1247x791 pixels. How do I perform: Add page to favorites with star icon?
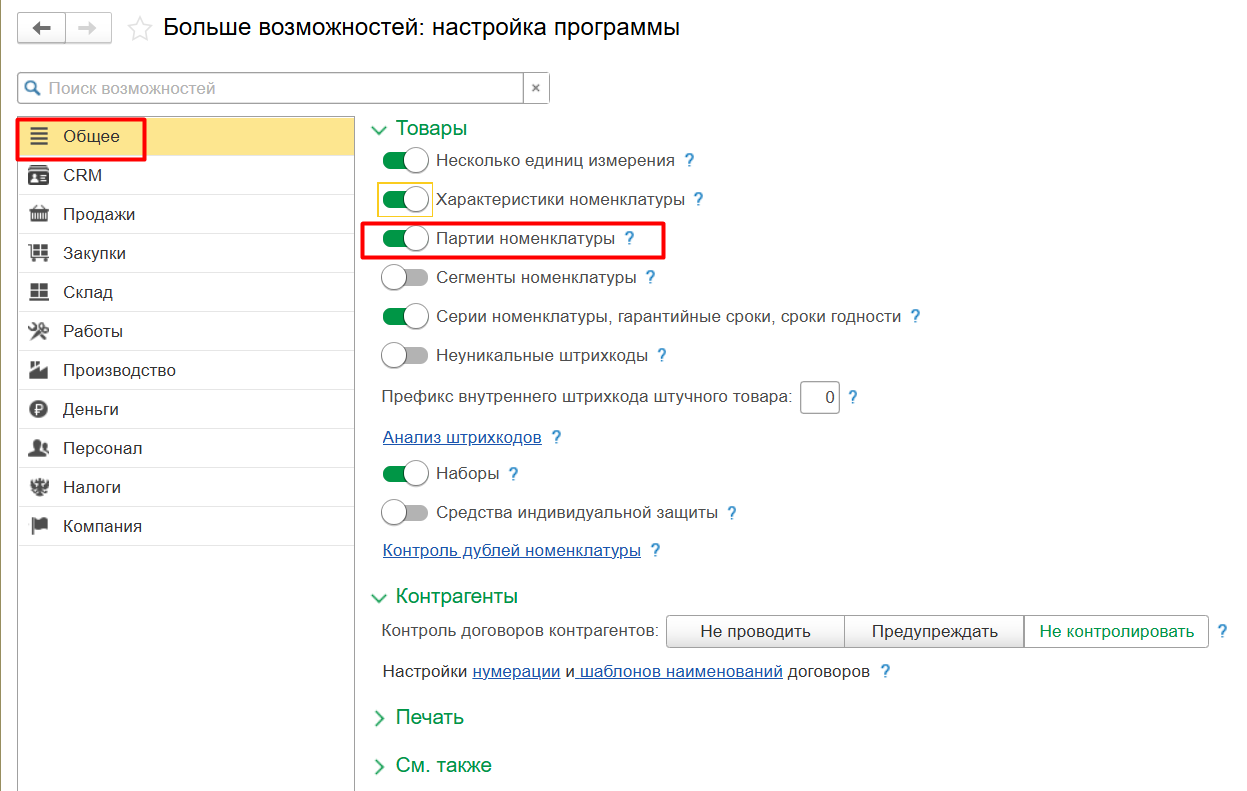tap(140, 29)
